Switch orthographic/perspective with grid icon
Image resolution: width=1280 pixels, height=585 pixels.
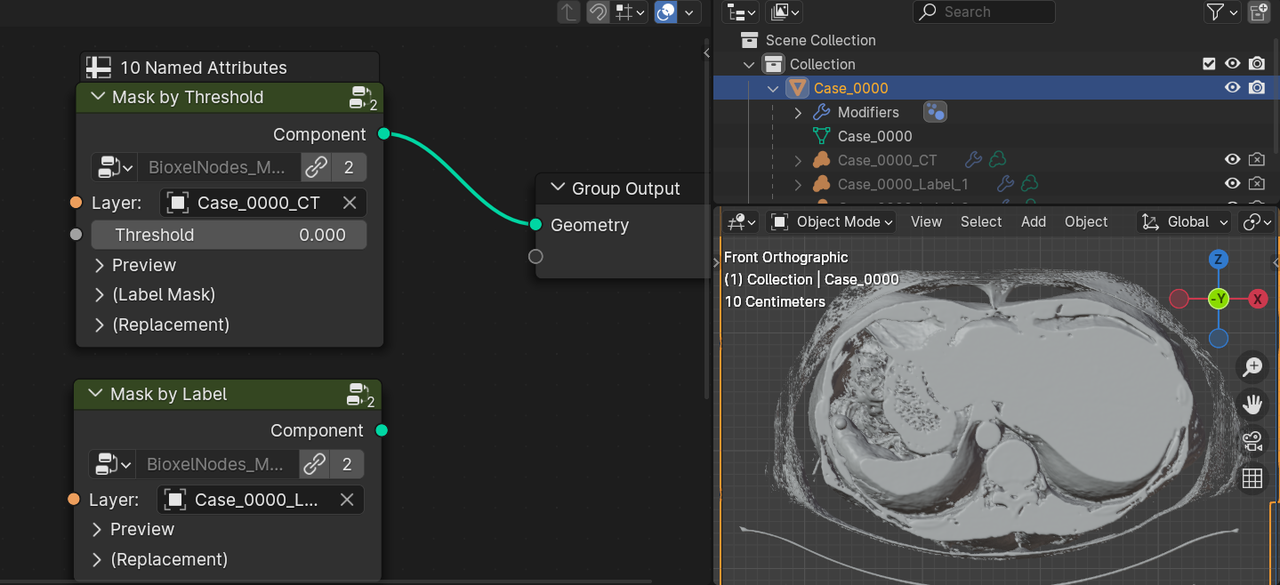[1252, 479]
